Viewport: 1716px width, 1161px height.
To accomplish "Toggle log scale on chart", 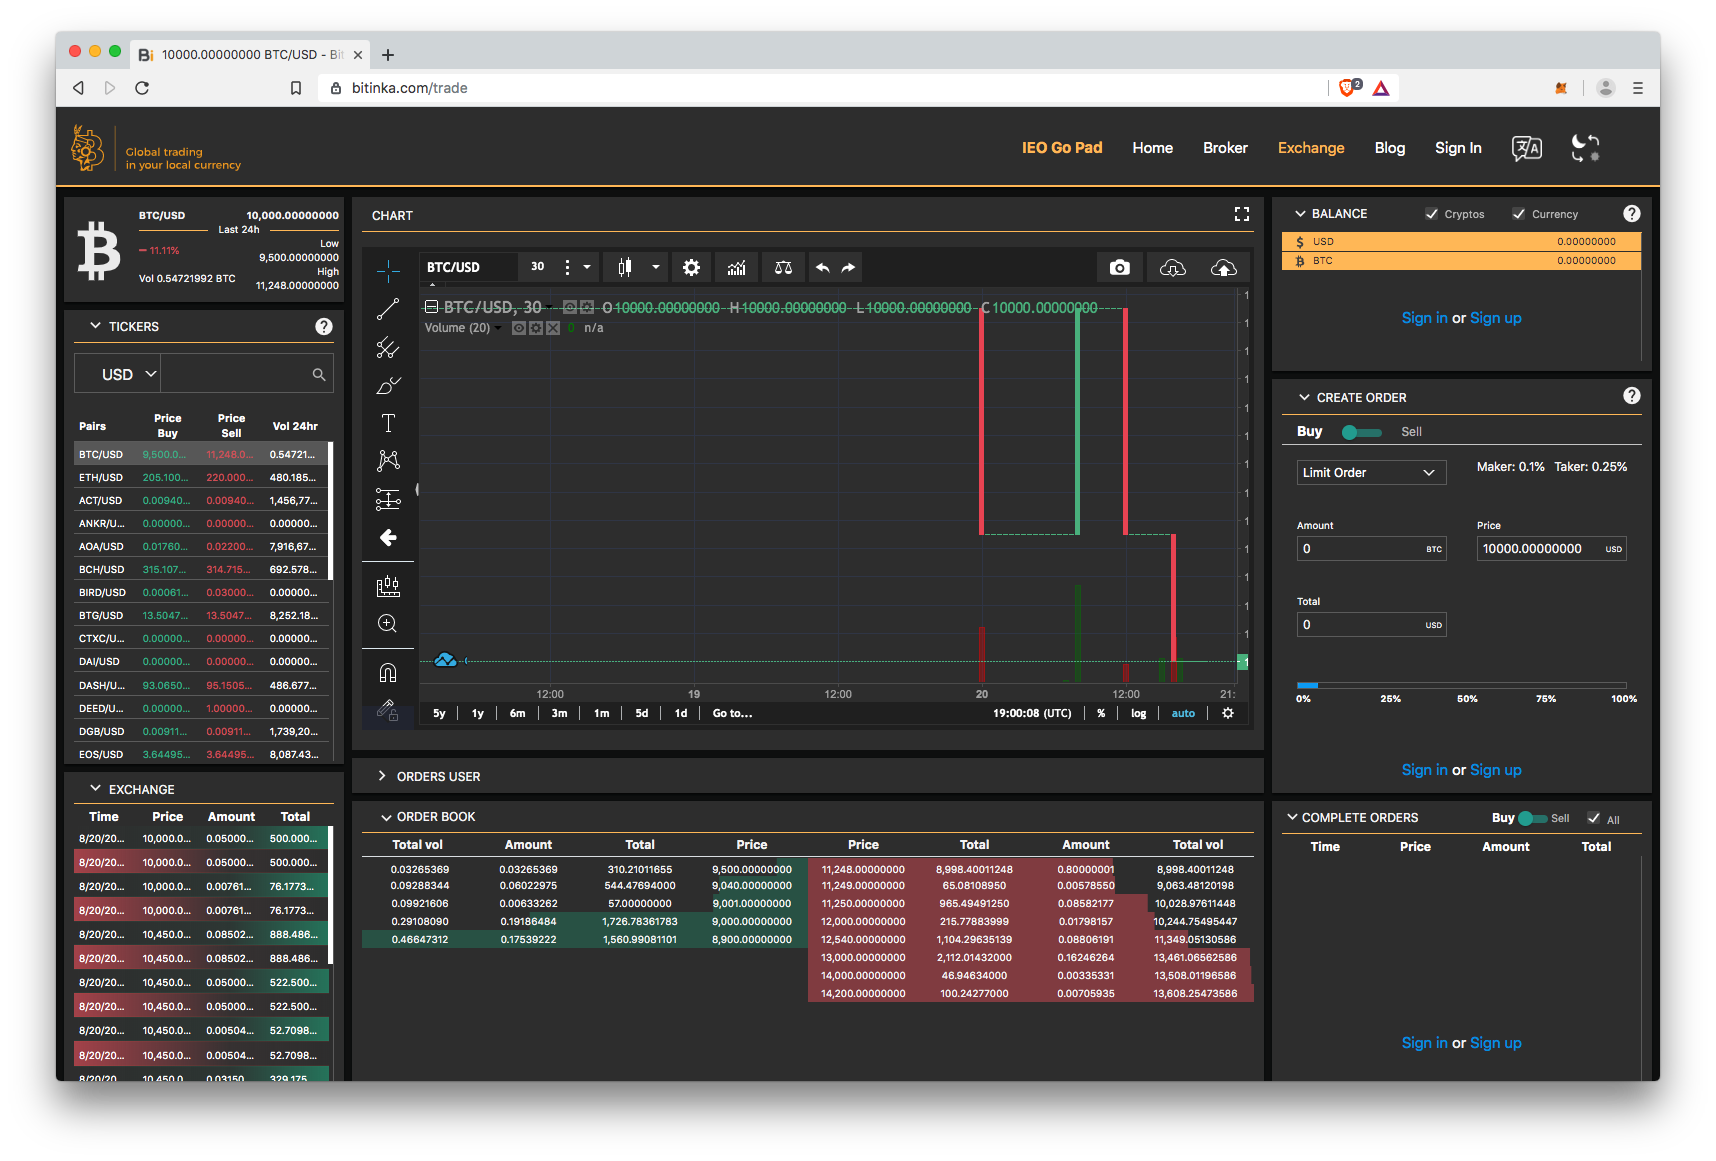I will coord(1139,713).
